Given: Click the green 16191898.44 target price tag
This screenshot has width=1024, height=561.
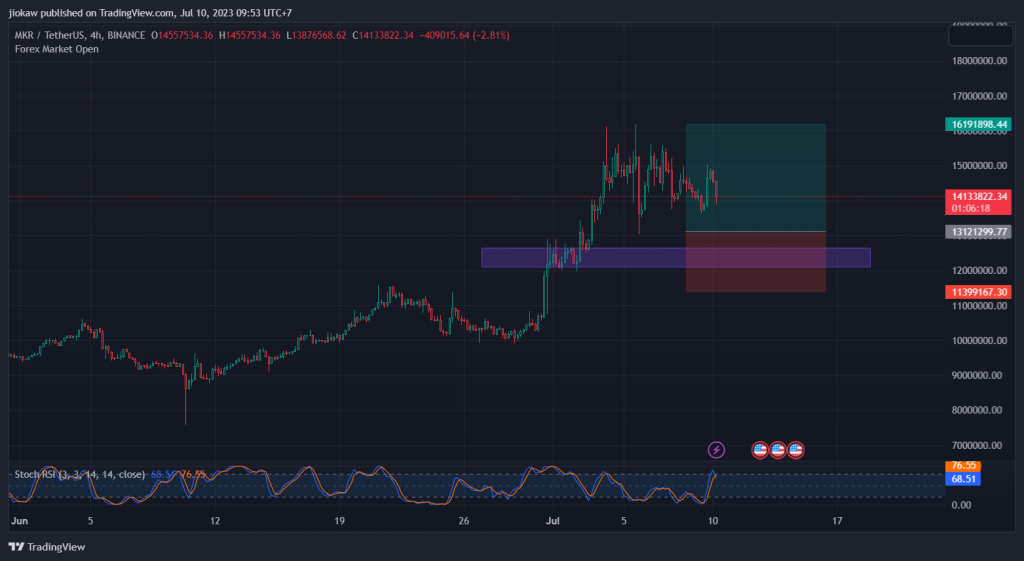Looking at the screenshot, I should [x=978, y=124].
